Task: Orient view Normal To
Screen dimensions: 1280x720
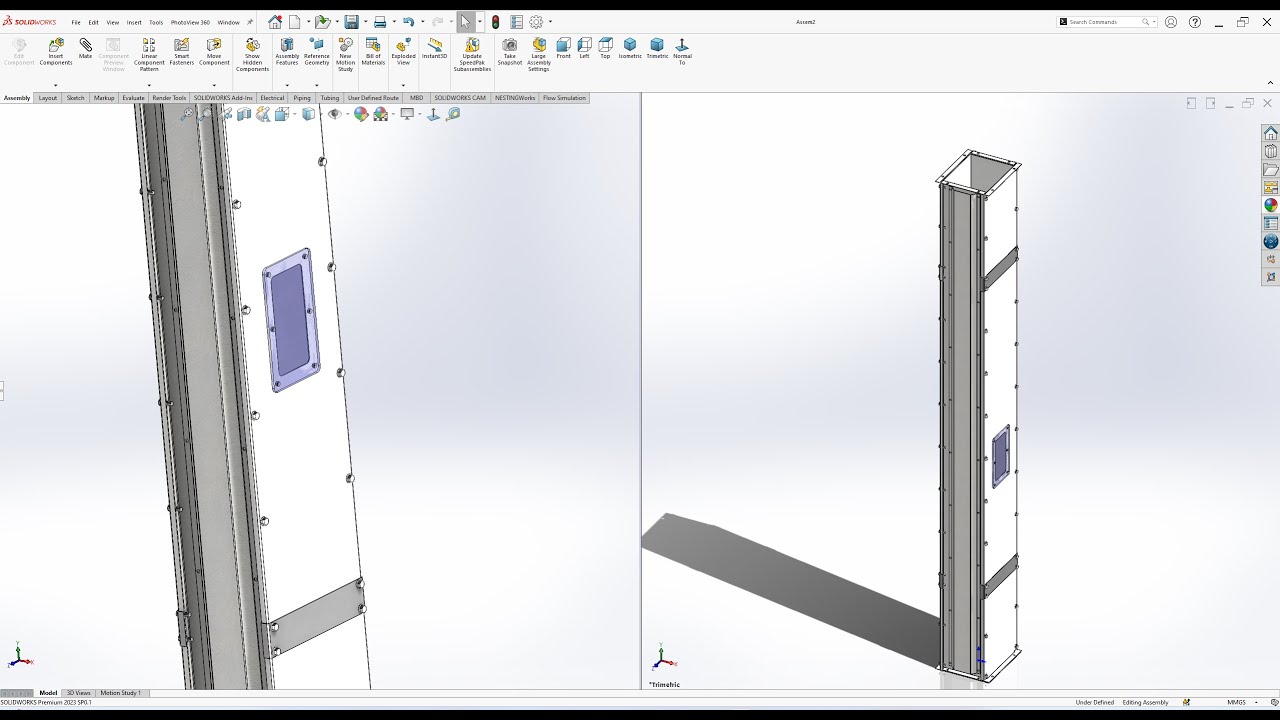Action: (682, 52)
